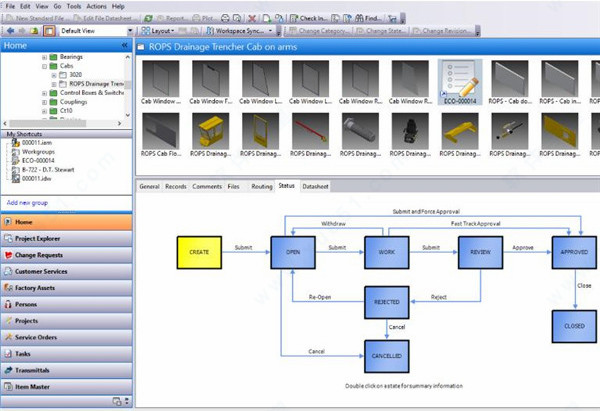
Task: Expand the Control Boxes & Switches node
Action: click(44, 93)
